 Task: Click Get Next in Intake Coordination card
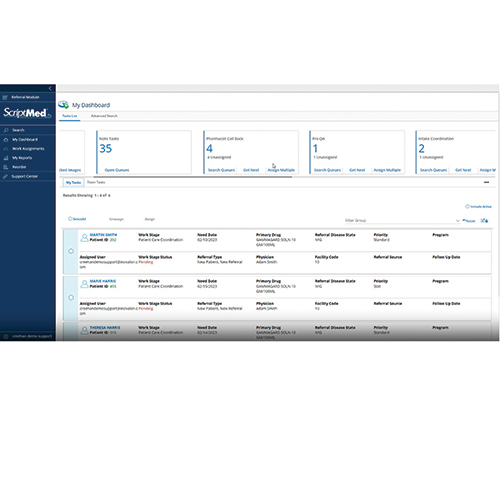463,170
